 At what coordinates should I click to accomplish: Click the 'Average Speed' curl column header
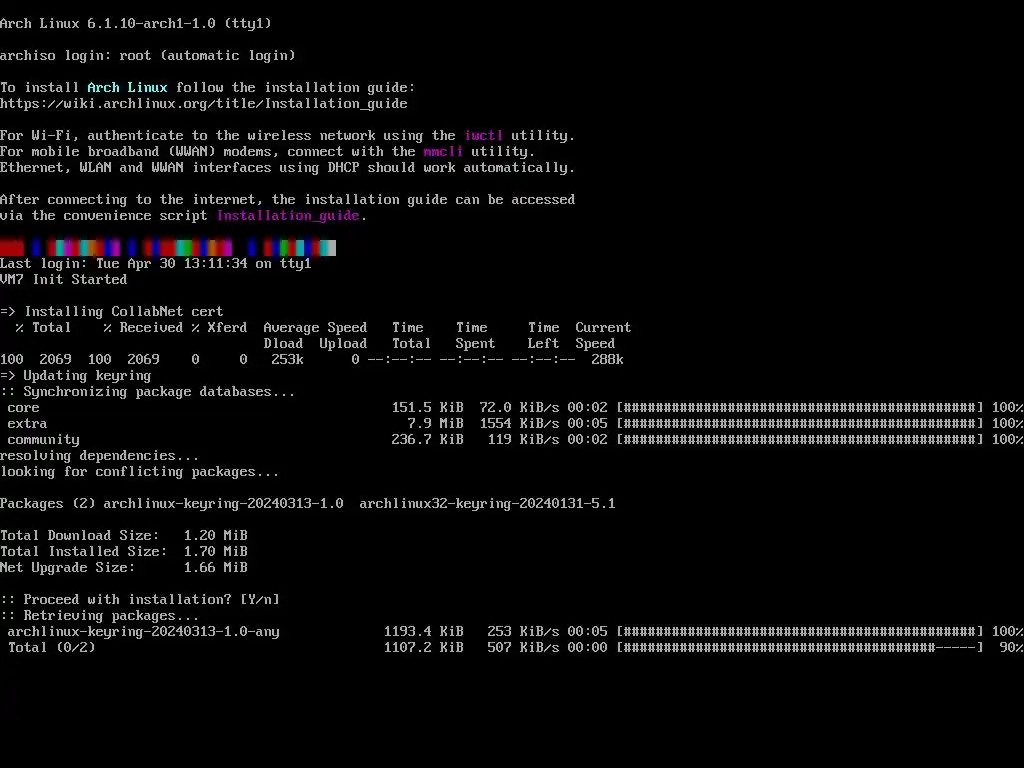click(x=315, y=327)
